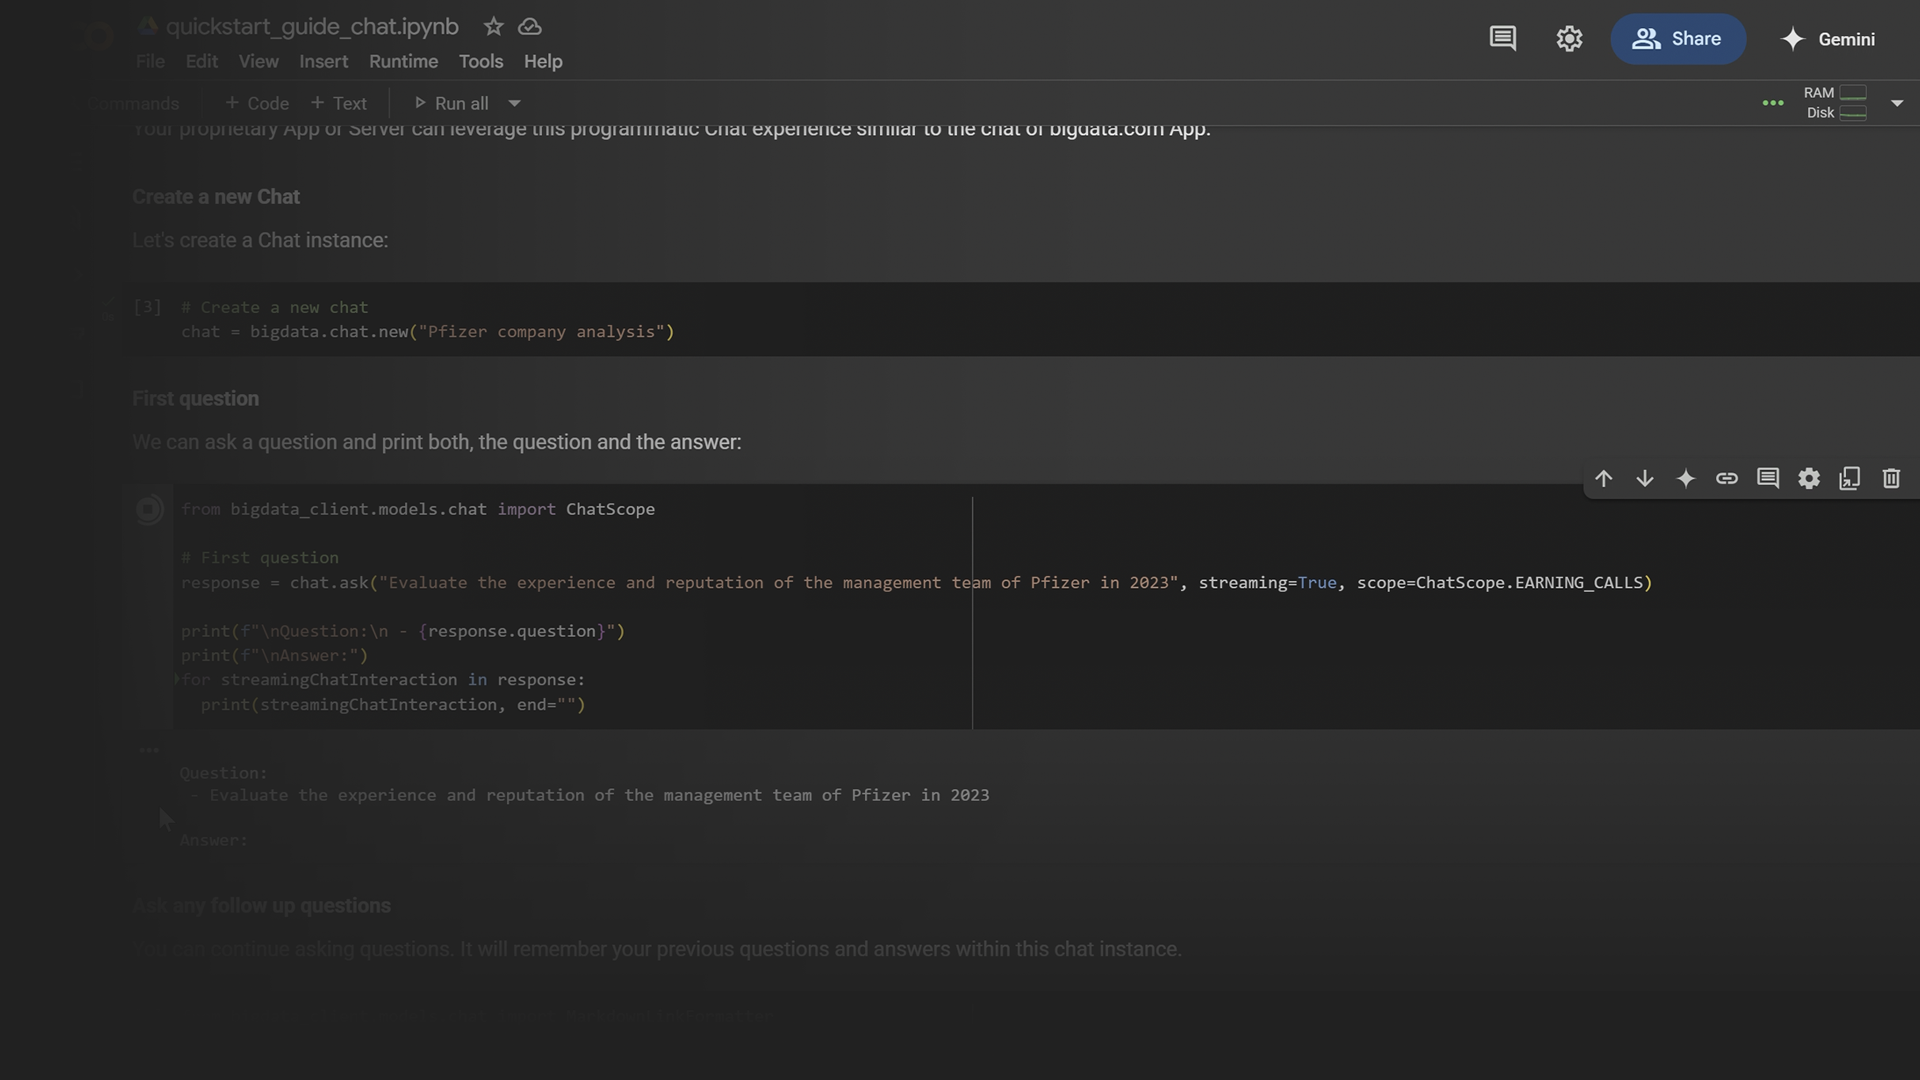This screenshot has width=1920, height=1080.
Task: Open the comments panel icon in header
Action: [x=1502, y=39]
